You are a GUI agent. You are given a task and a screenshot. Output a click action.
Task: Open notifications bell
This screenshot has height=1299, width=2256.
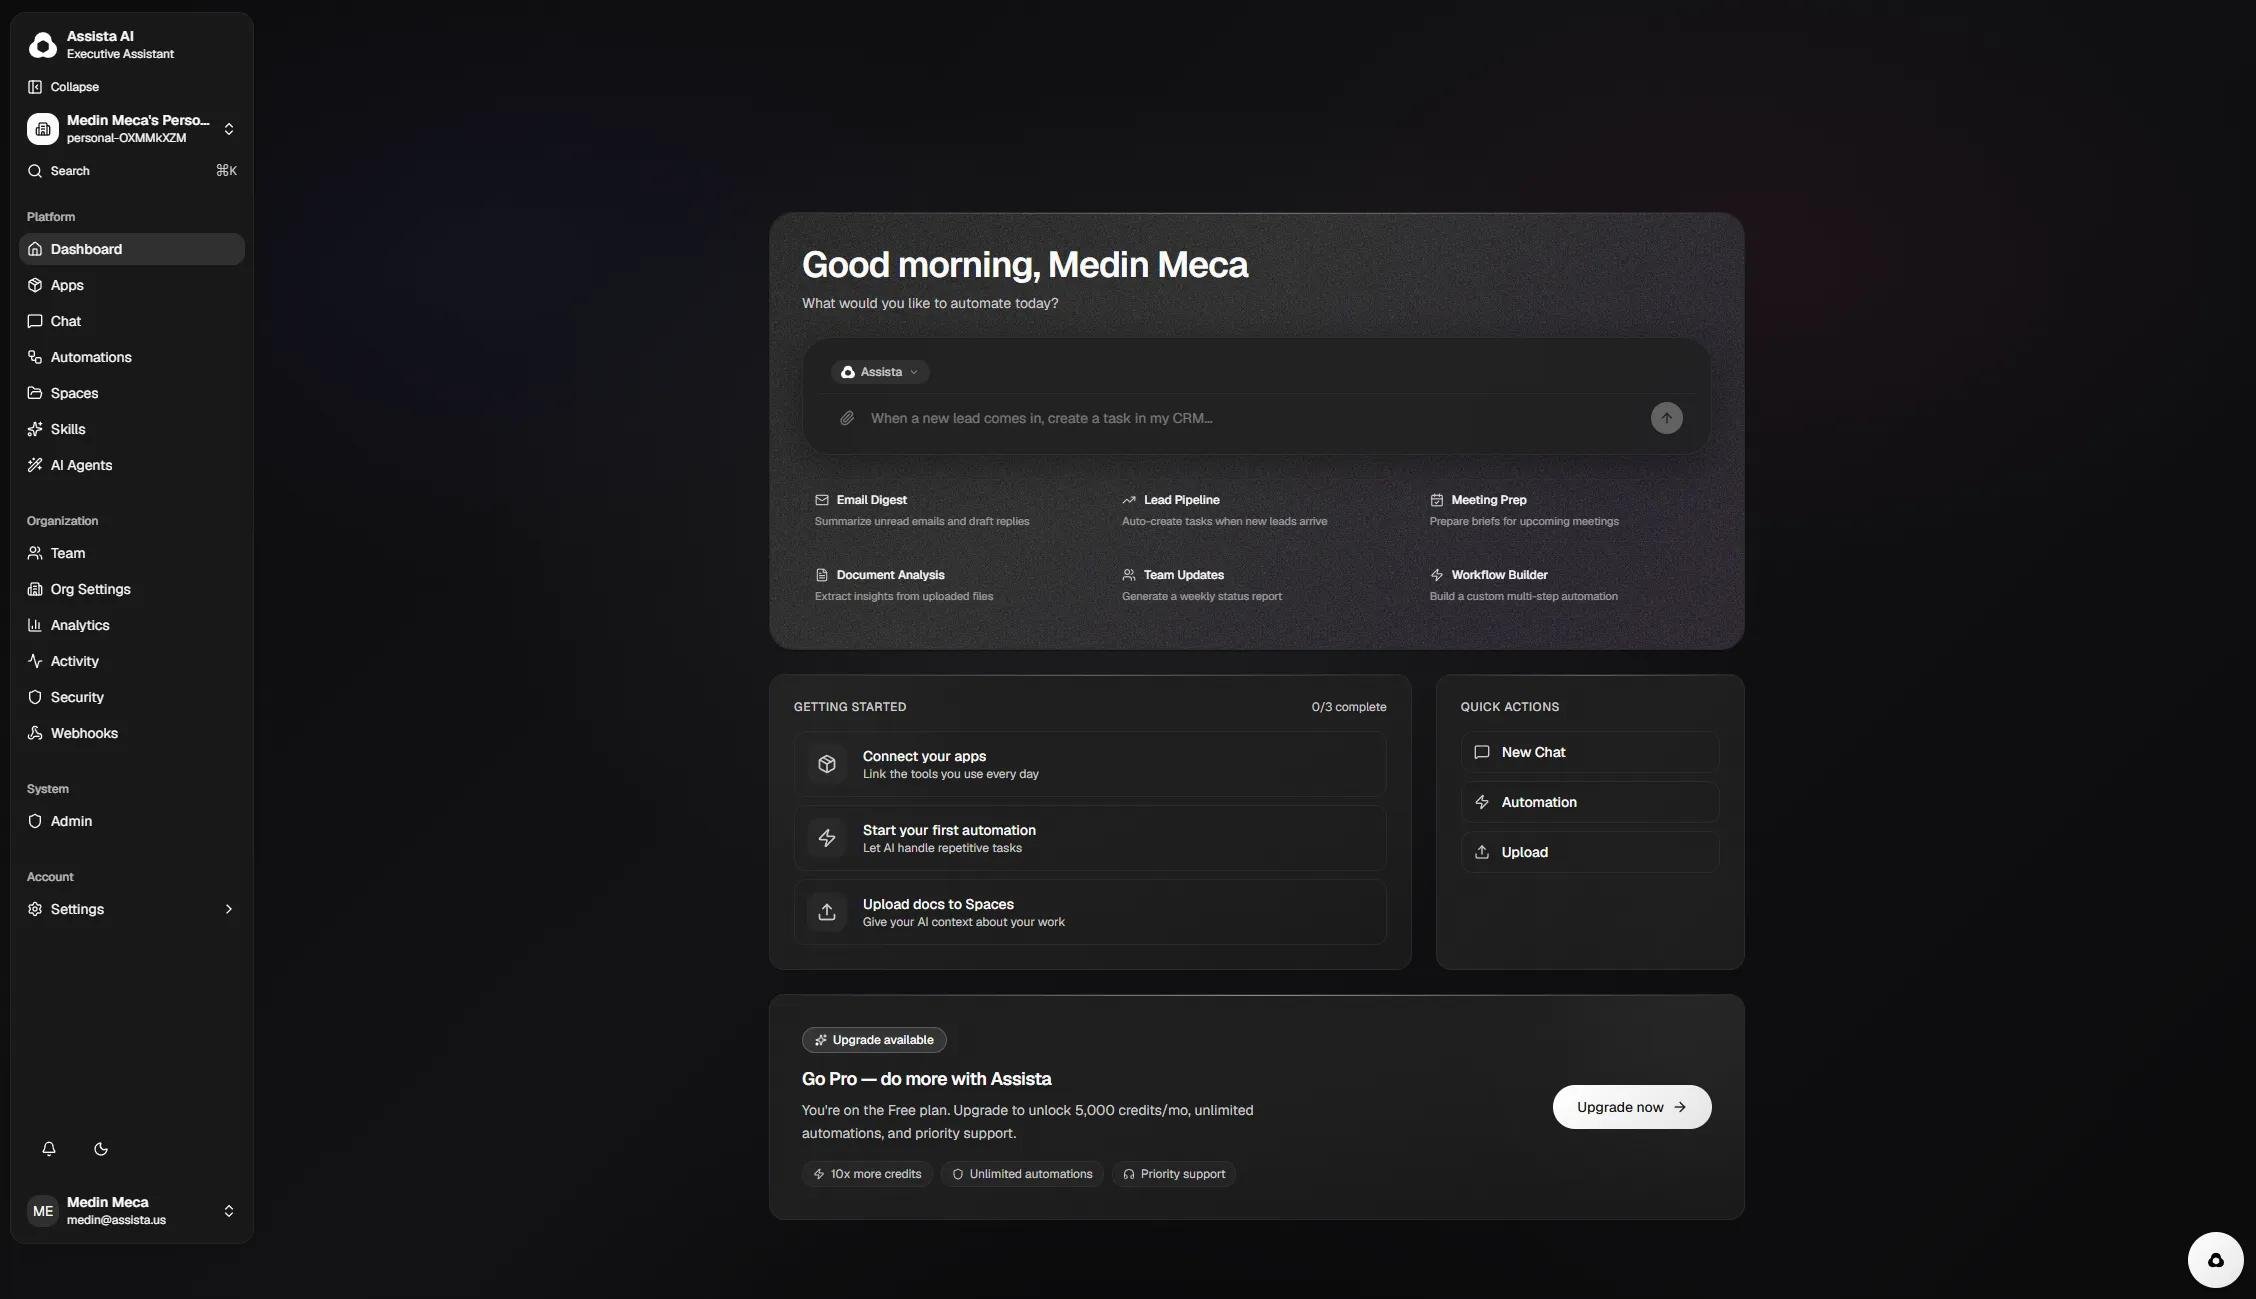coord(49,1149)
